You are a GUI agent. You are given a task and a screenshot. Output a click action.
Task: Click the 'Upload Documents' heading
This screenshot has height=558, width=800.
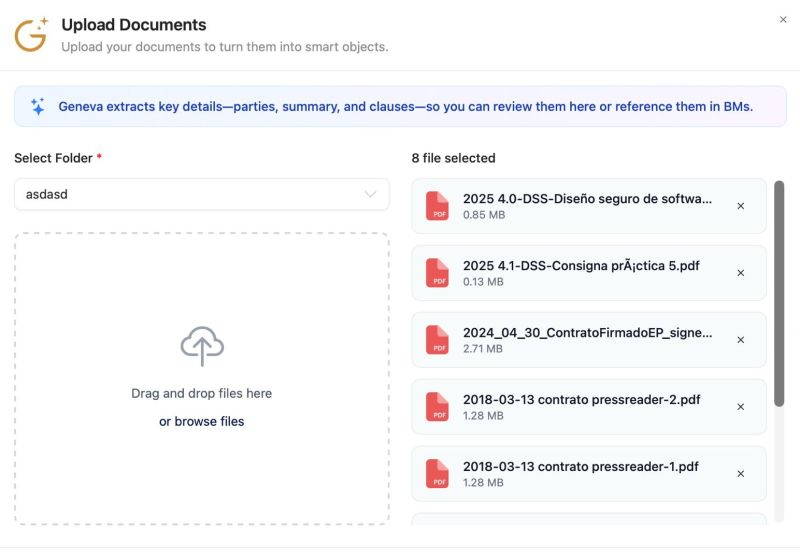click(x=134, y=24)
